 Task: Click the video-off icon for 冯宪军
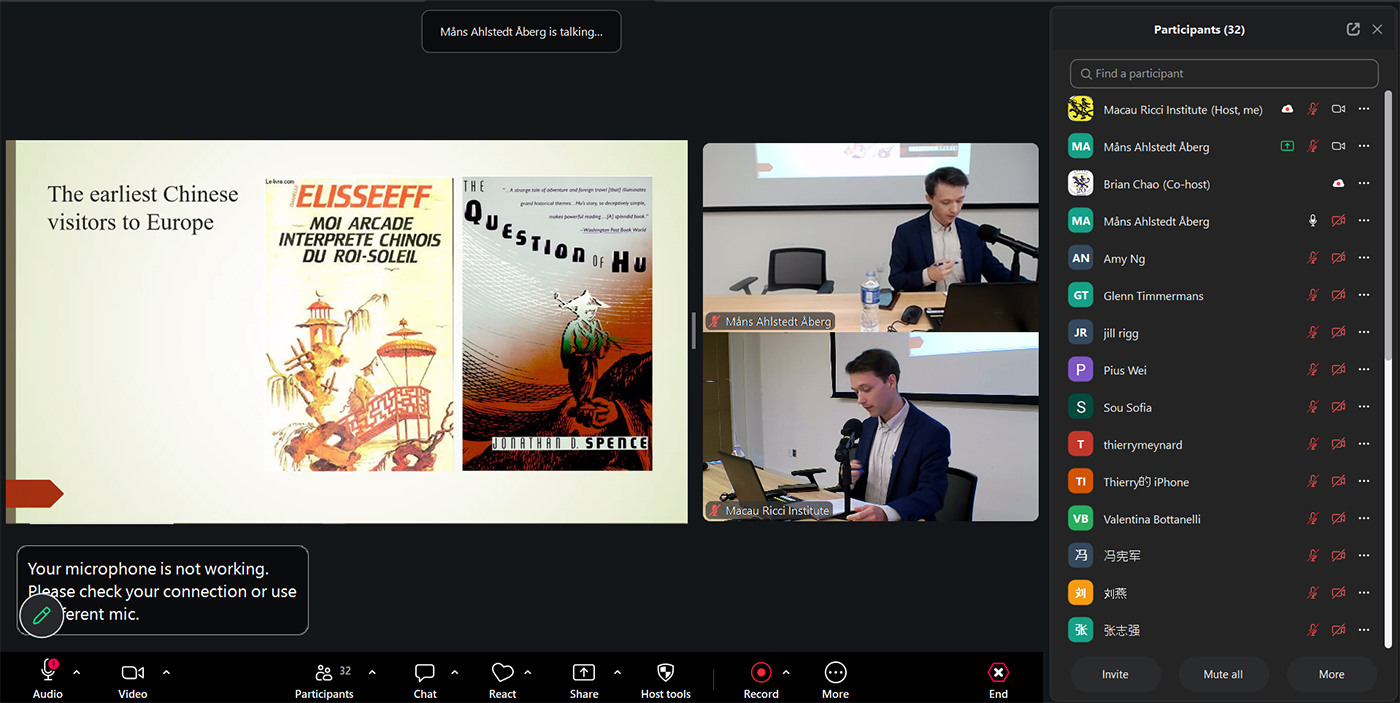click(1338, 556)
